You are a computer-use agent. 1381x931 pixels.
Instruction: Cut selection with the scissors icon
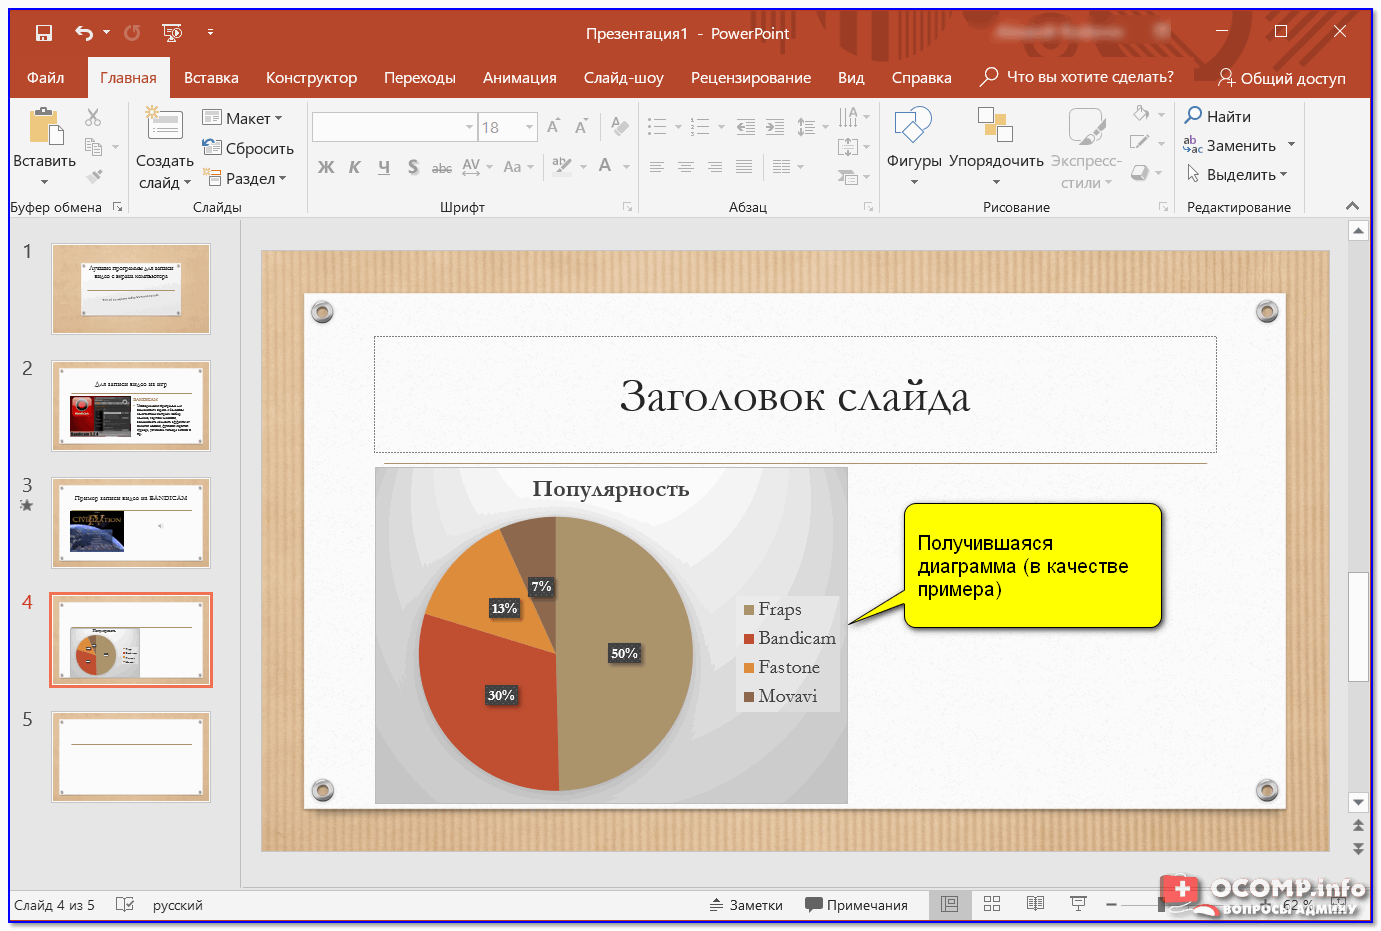93,118
